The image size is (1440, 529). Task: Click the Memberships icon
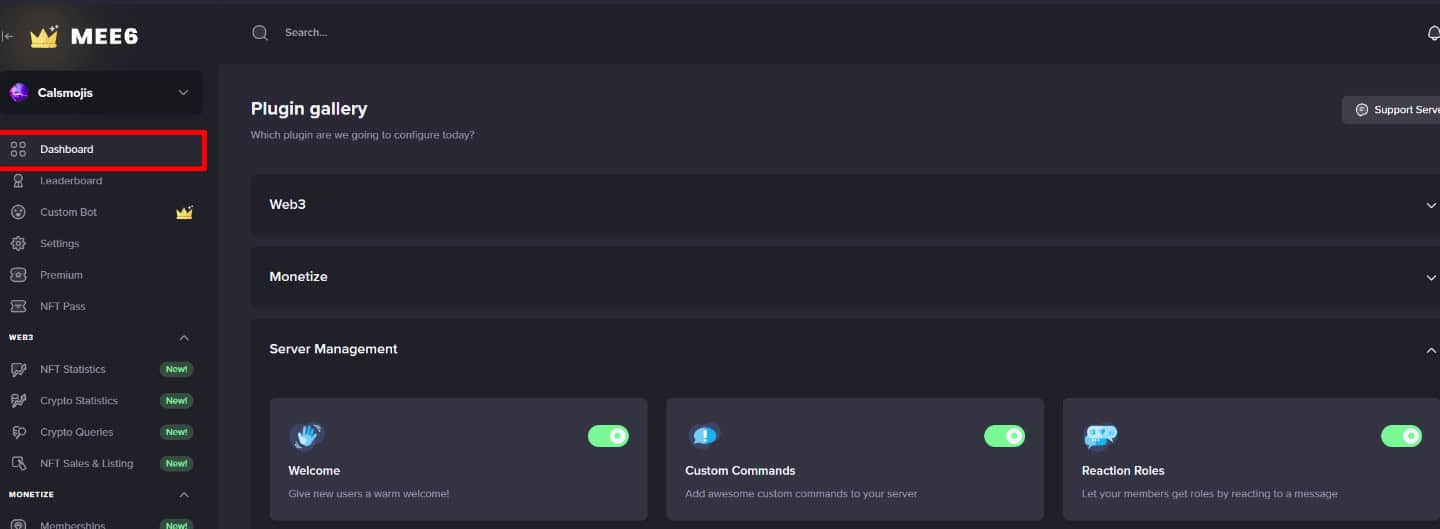pos(18,524)
